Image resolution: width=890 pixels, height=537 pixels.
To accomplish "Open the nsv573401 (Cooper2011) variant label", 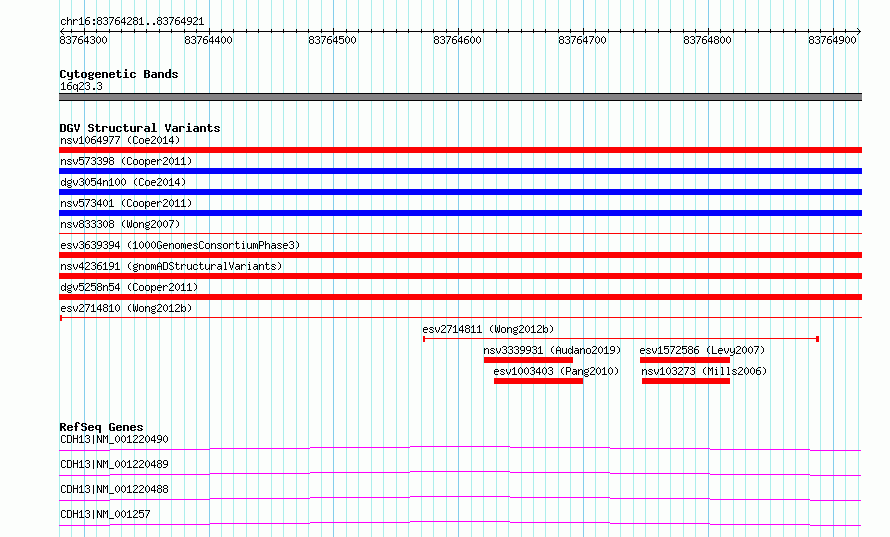I will tap(126, 203).
